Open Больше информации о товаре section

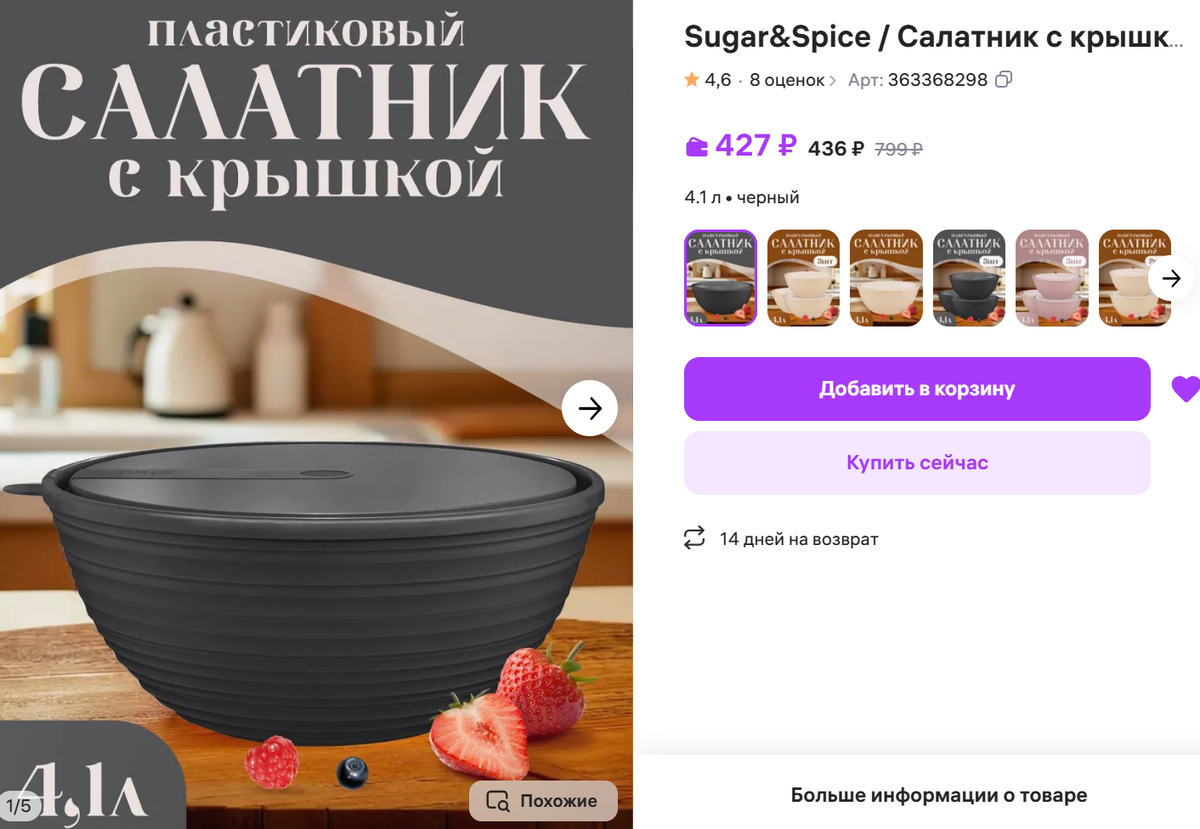pyautogui.click(x=939, y=796)
